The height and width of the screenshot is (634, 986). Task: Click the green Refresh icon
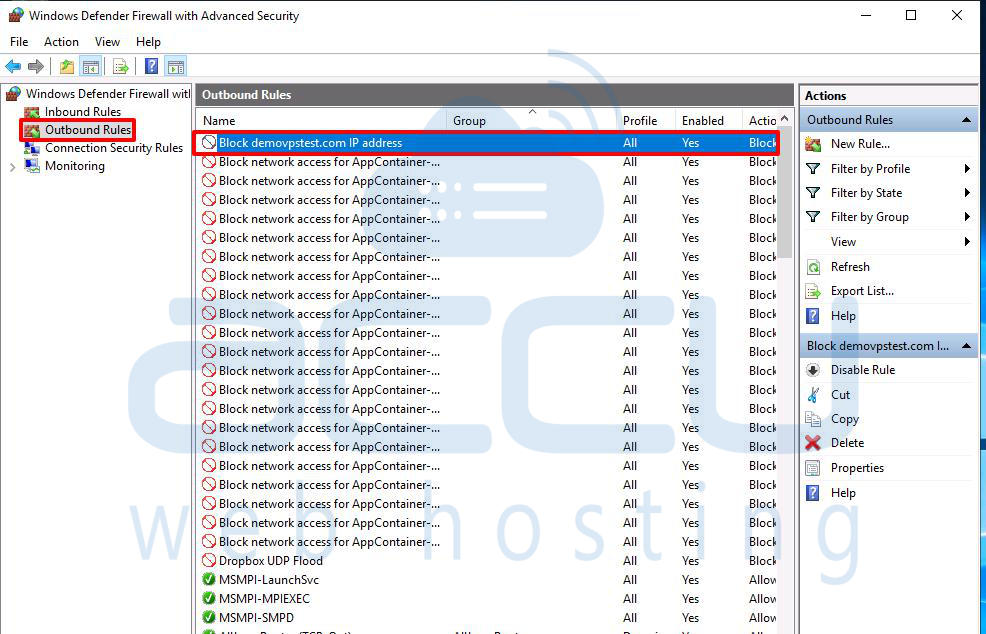(x=813, y=267)
